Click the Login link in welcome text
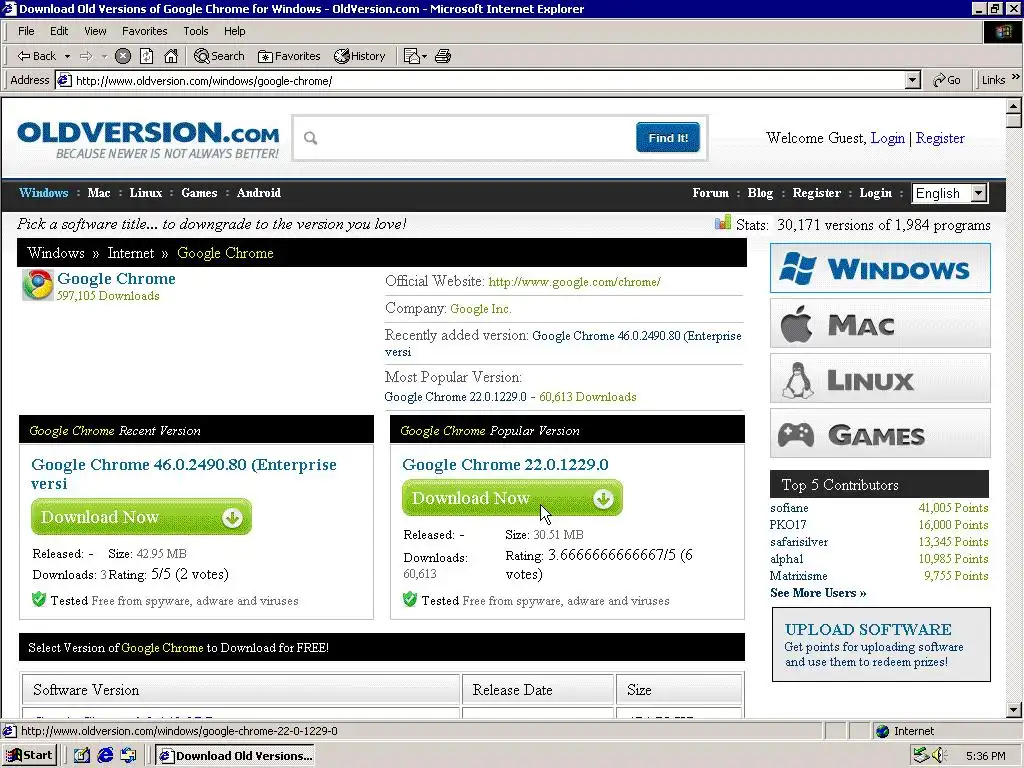The height and width of the screenshot is (768, 1024). click(888, 138)
